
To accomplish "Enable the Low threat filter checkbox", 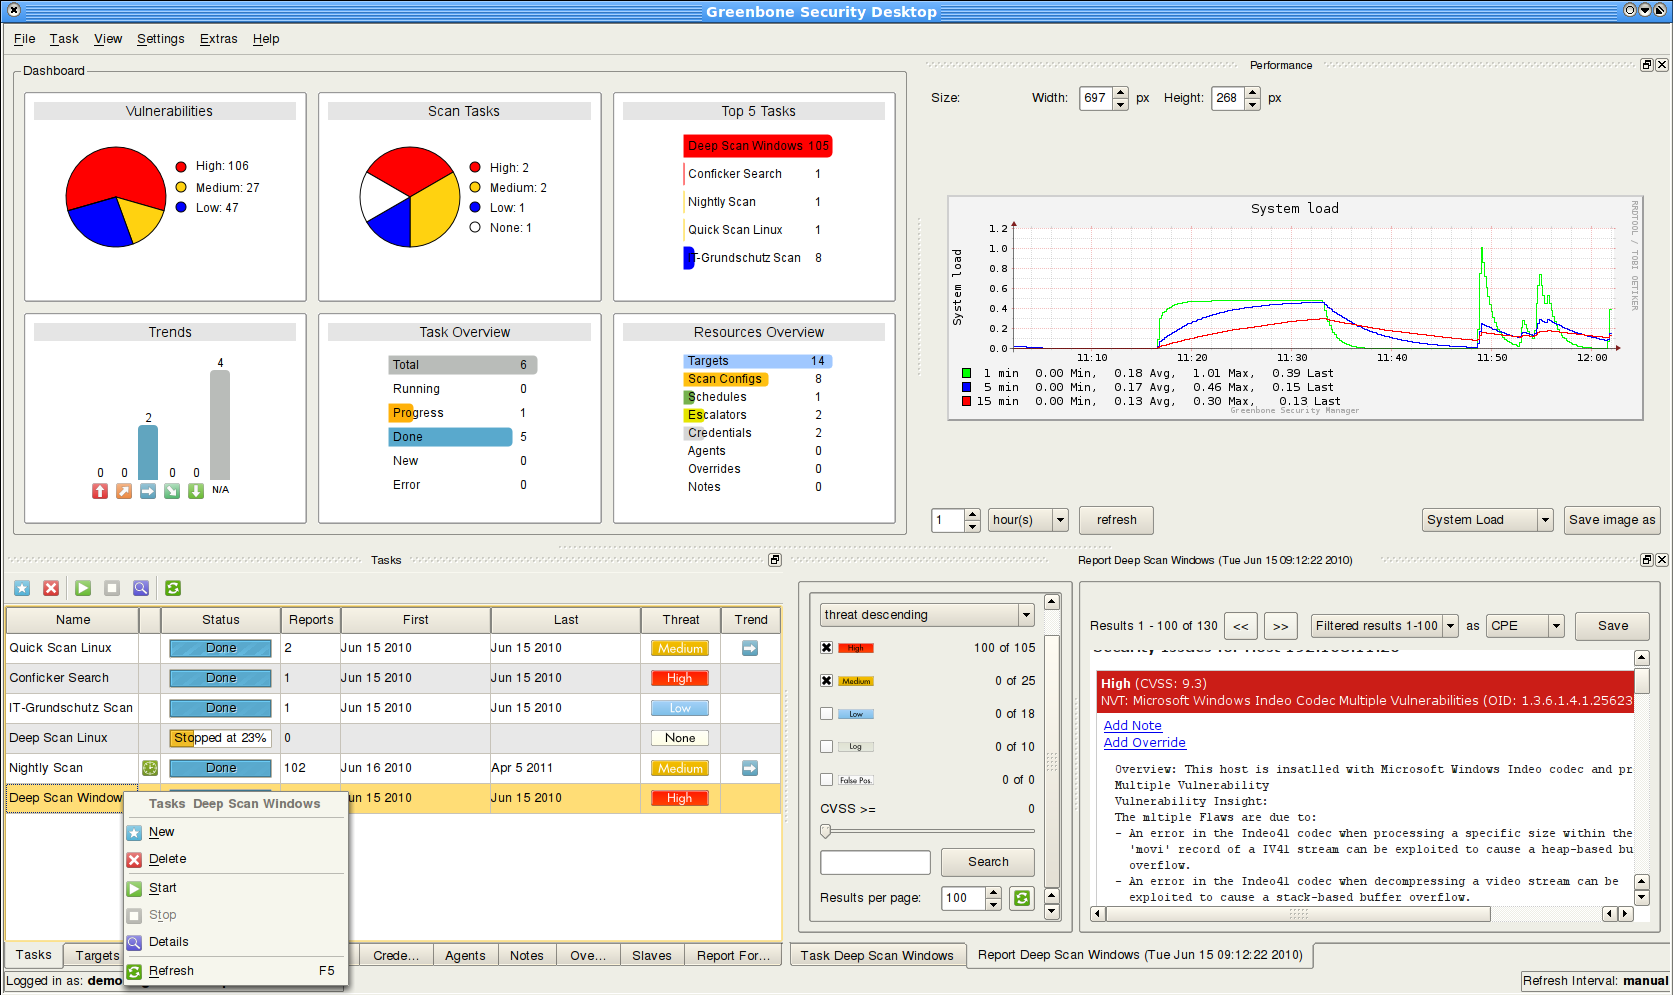I will (826, 714).
